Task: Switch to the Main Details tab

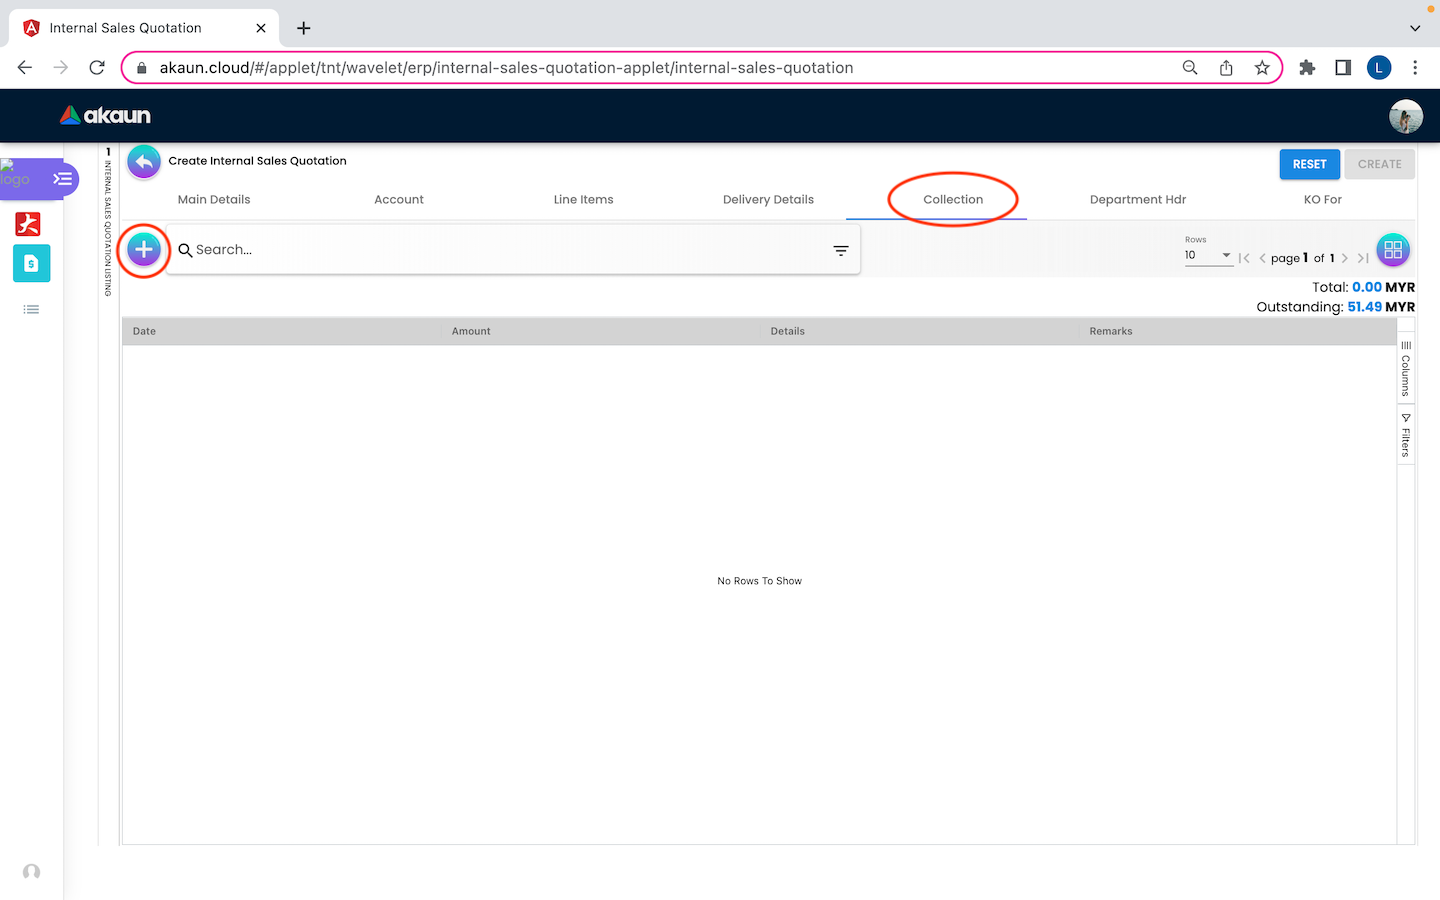Action: (x=214, y=200)
